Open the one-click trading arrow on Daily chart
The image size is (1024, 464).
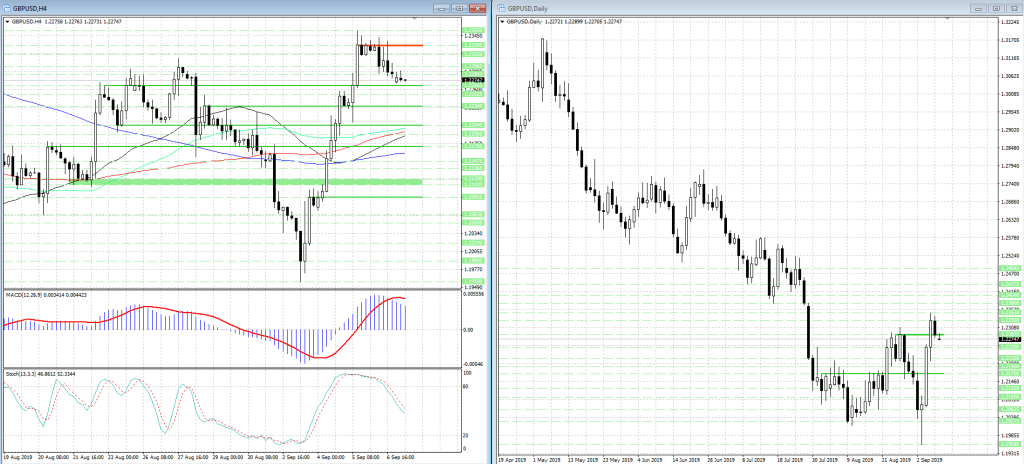[501, 21]
